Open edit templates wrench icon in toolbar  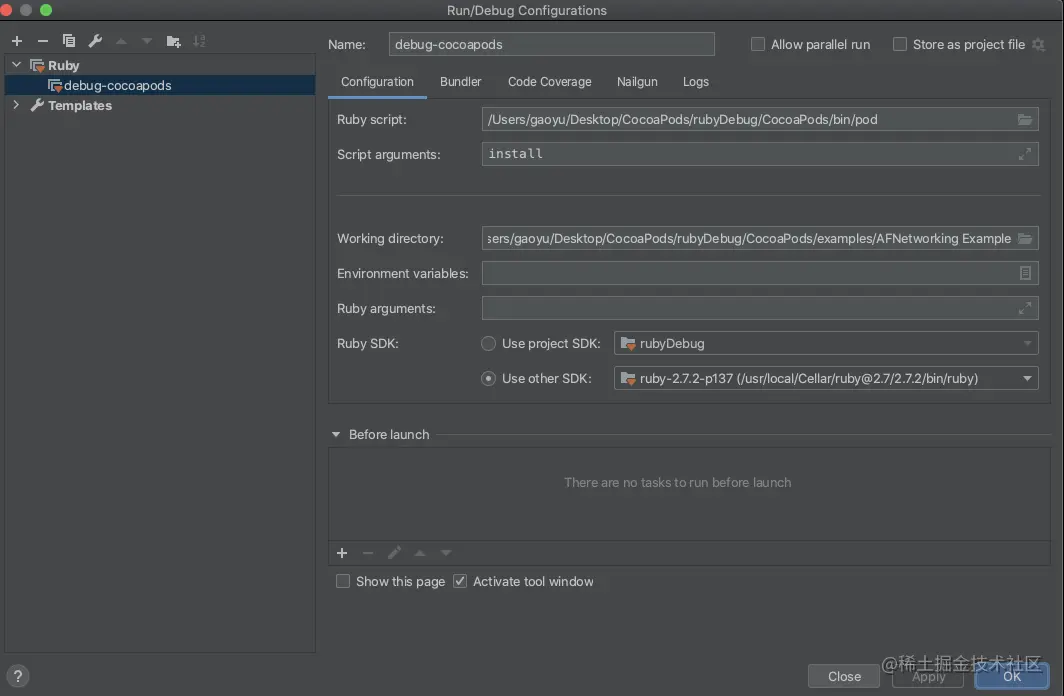[95, 41]
